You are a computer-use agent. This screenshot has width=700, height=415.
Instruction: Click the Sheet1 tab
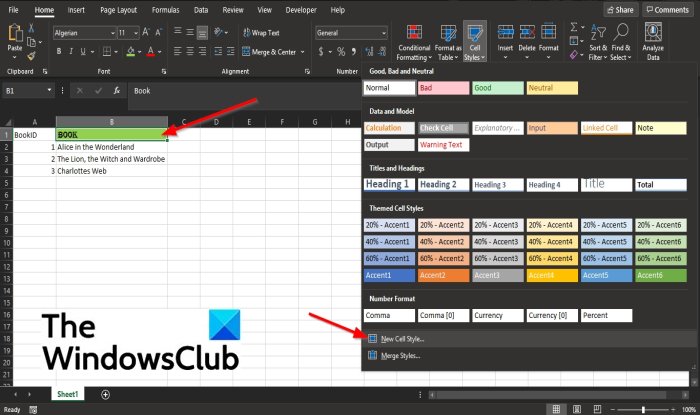(67, 394)
